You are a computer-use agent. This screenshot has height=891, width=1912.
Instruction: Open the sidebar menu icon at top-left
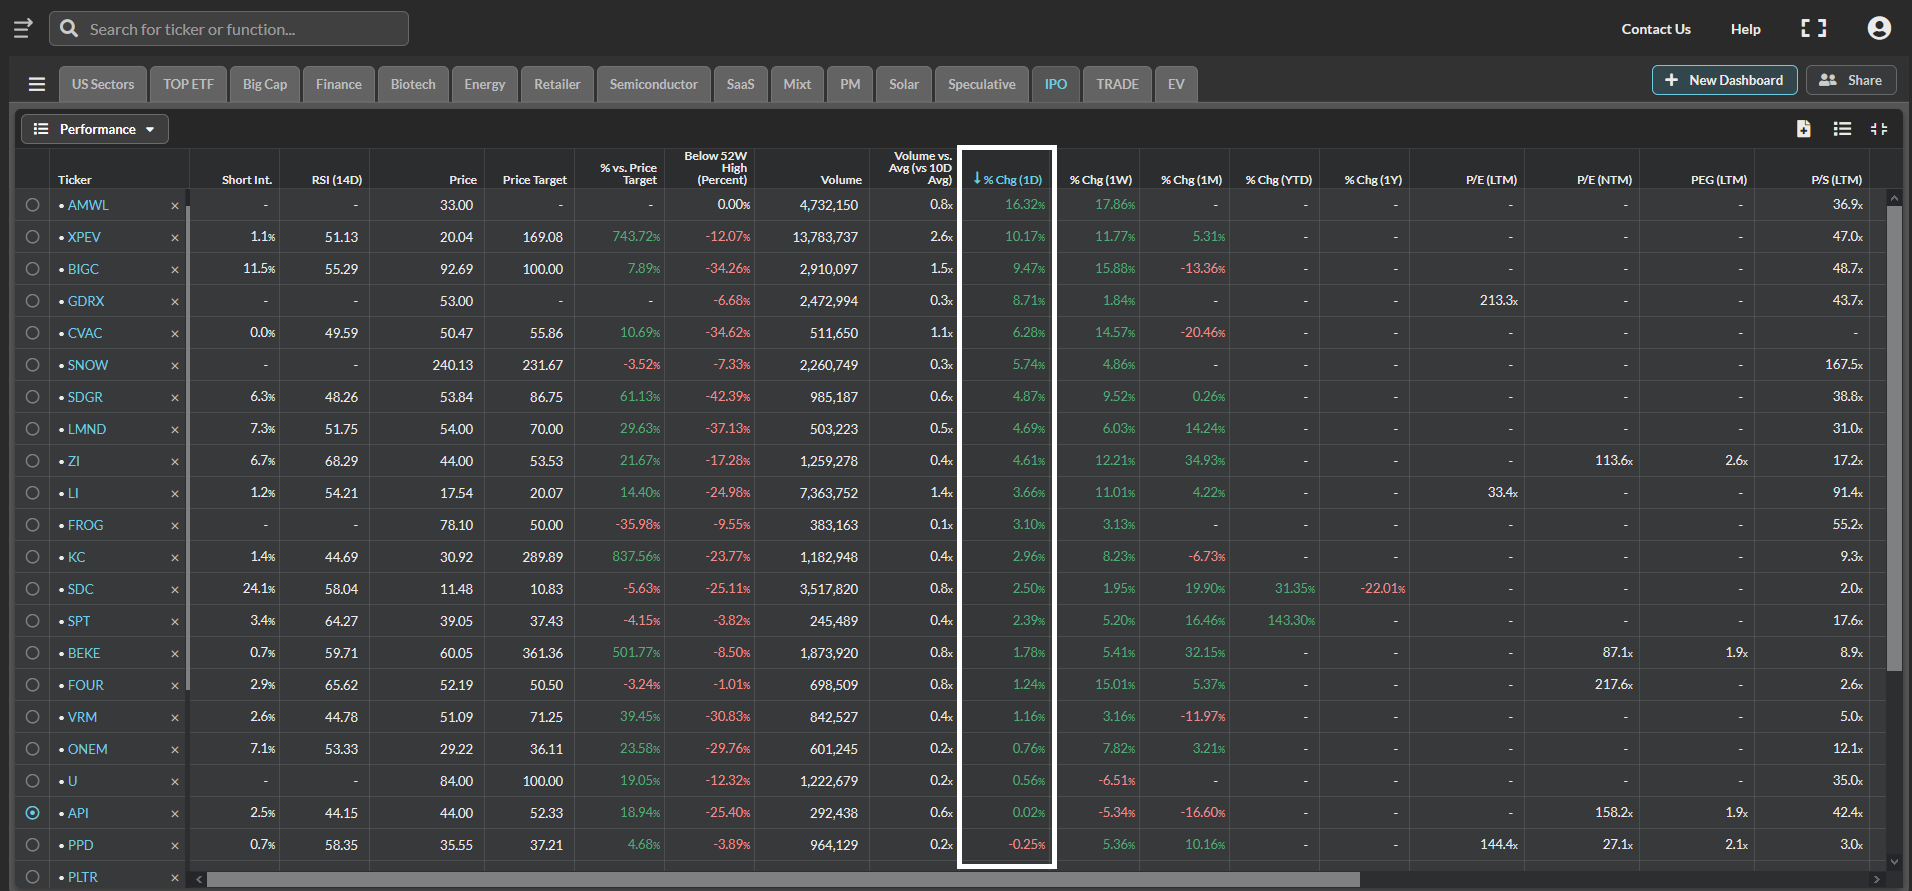click(x=23, y=28)
